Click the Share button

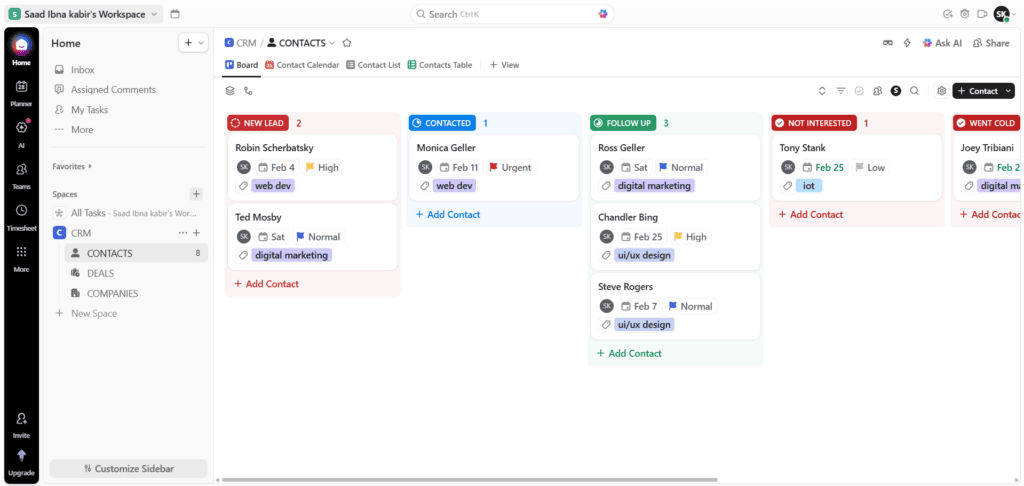click(x=991, y=43)
